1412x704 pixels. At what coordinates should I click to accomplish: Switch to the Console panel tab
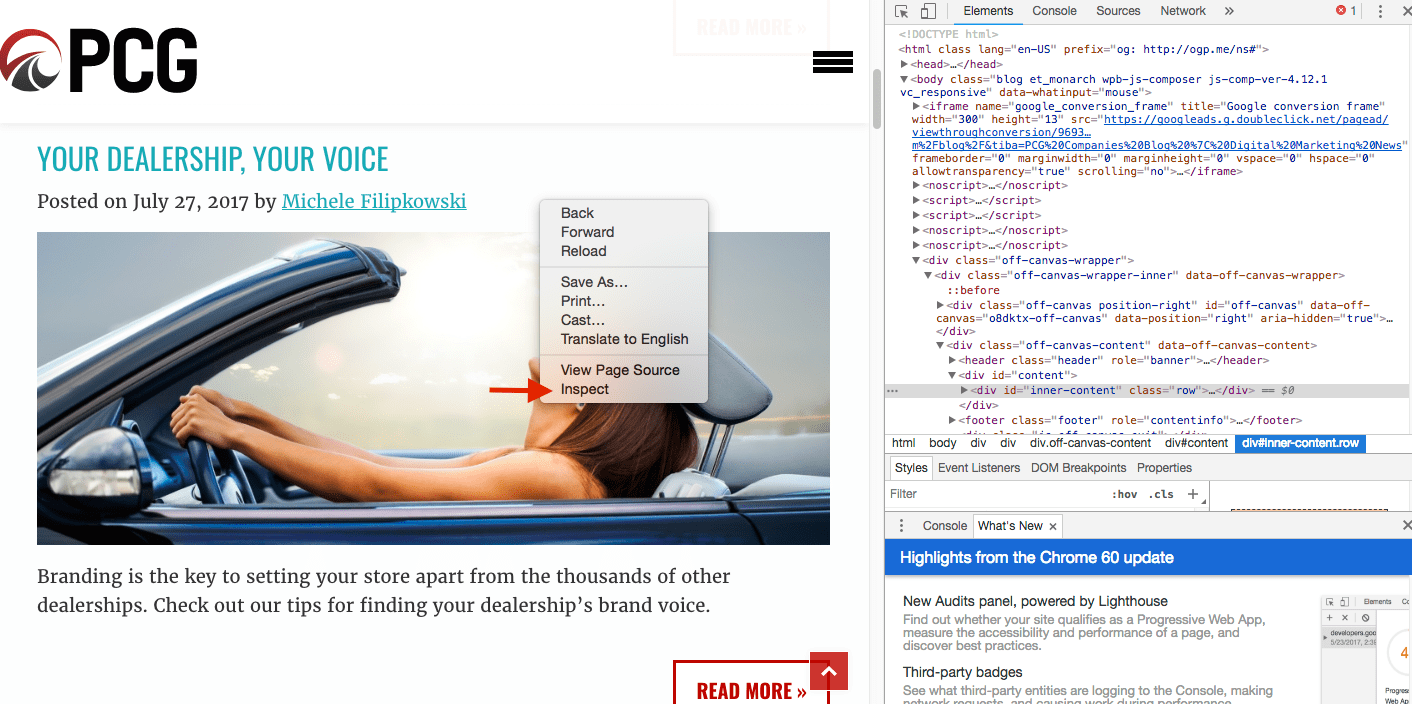[x=1054, y=11]
